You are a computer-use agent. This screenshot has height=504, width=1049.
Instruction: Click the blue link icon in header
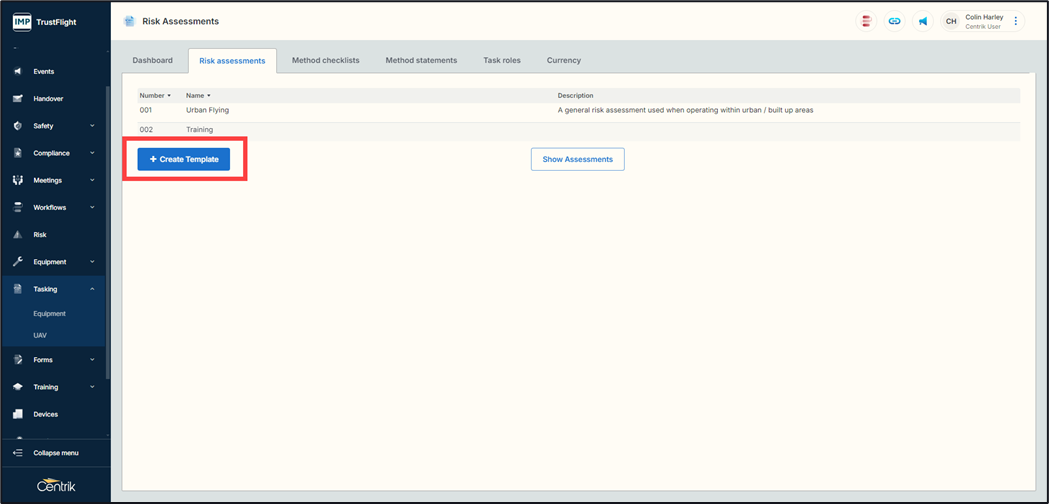pos(894,21)
